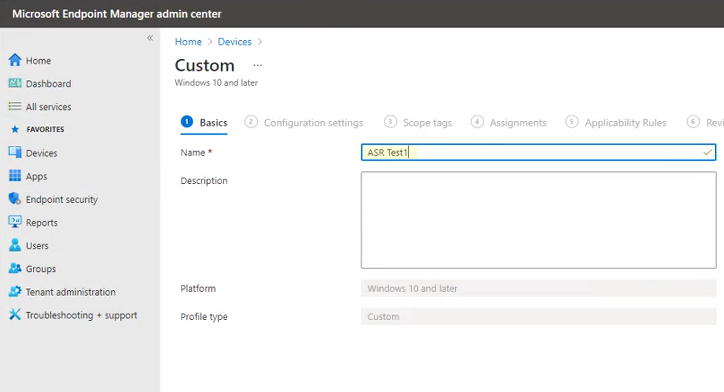The height and width of the screenshot is (392, 724).
Task: Open Devices via its monitor icon
Action: (15, 152)
